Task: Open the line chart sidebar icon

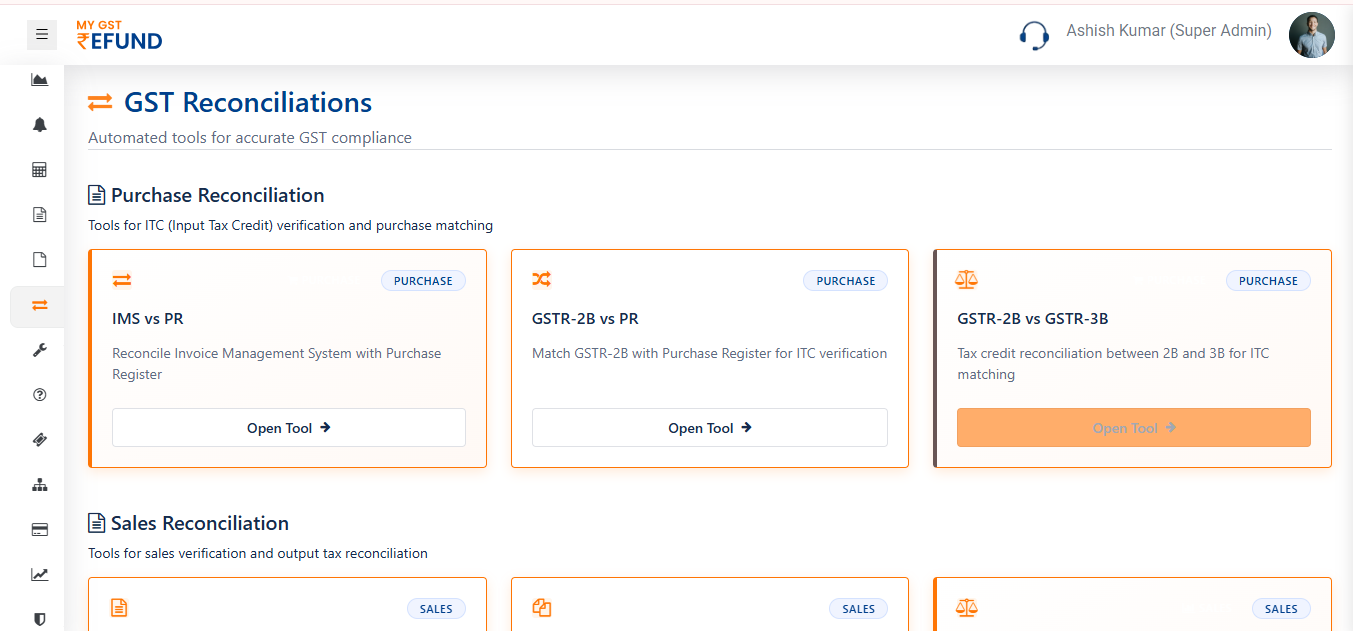Action: (40, 575)
